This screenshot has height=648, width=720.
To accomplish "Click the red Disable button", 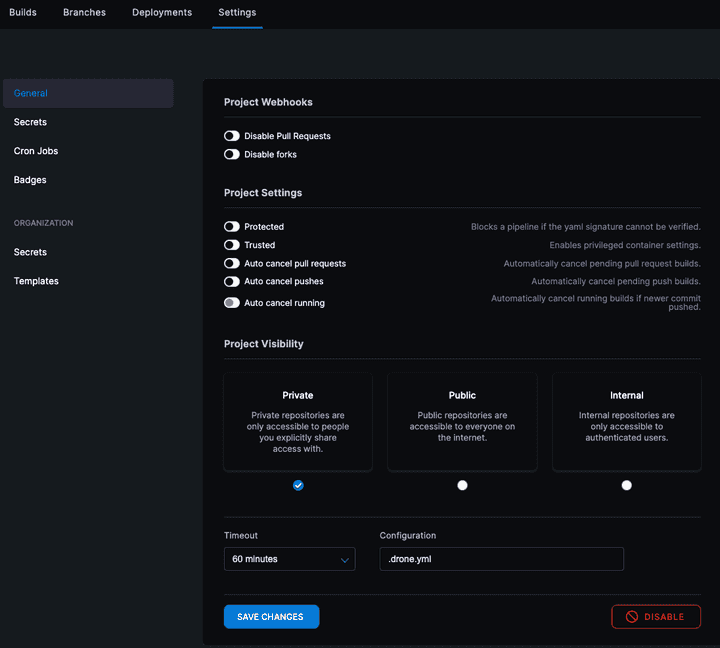I will coord(656,617).
